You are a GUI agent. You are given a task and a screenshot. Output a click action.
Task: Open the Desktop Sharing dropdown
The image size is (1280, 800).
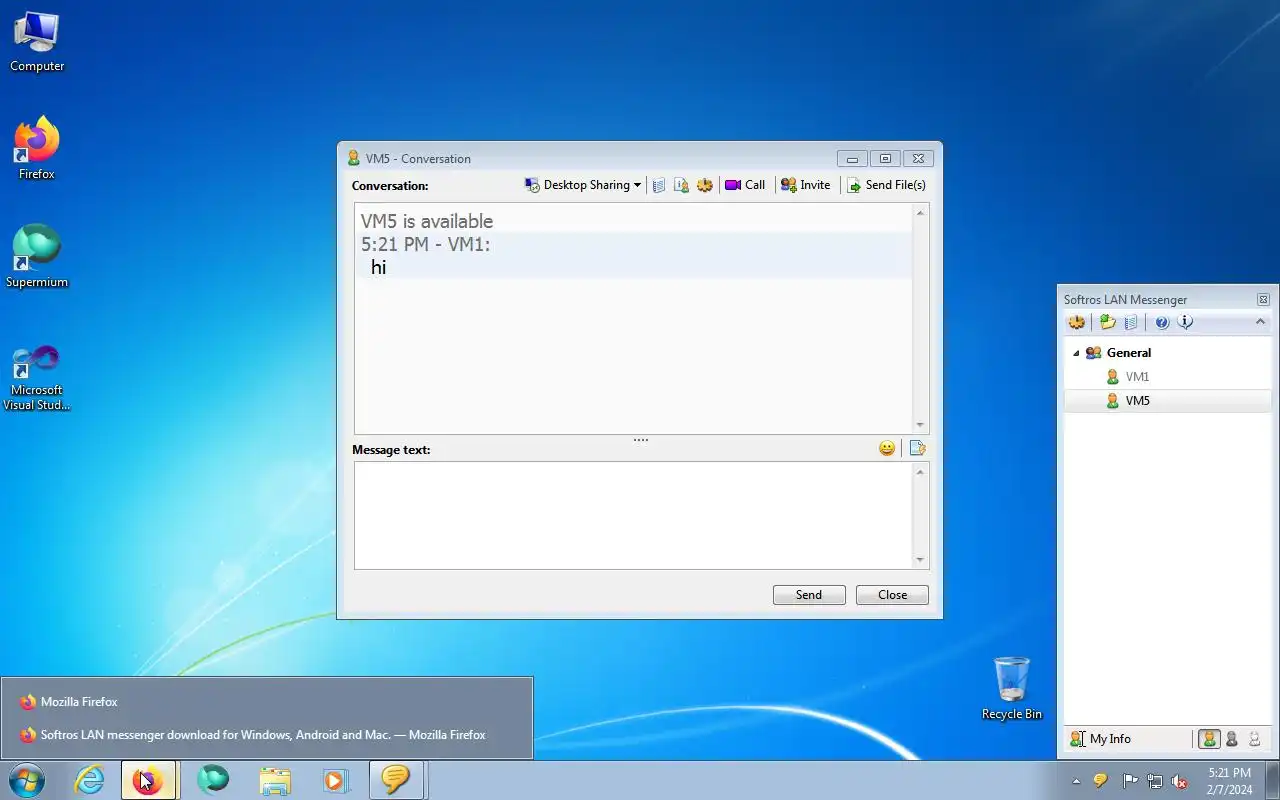pos(583,185)
